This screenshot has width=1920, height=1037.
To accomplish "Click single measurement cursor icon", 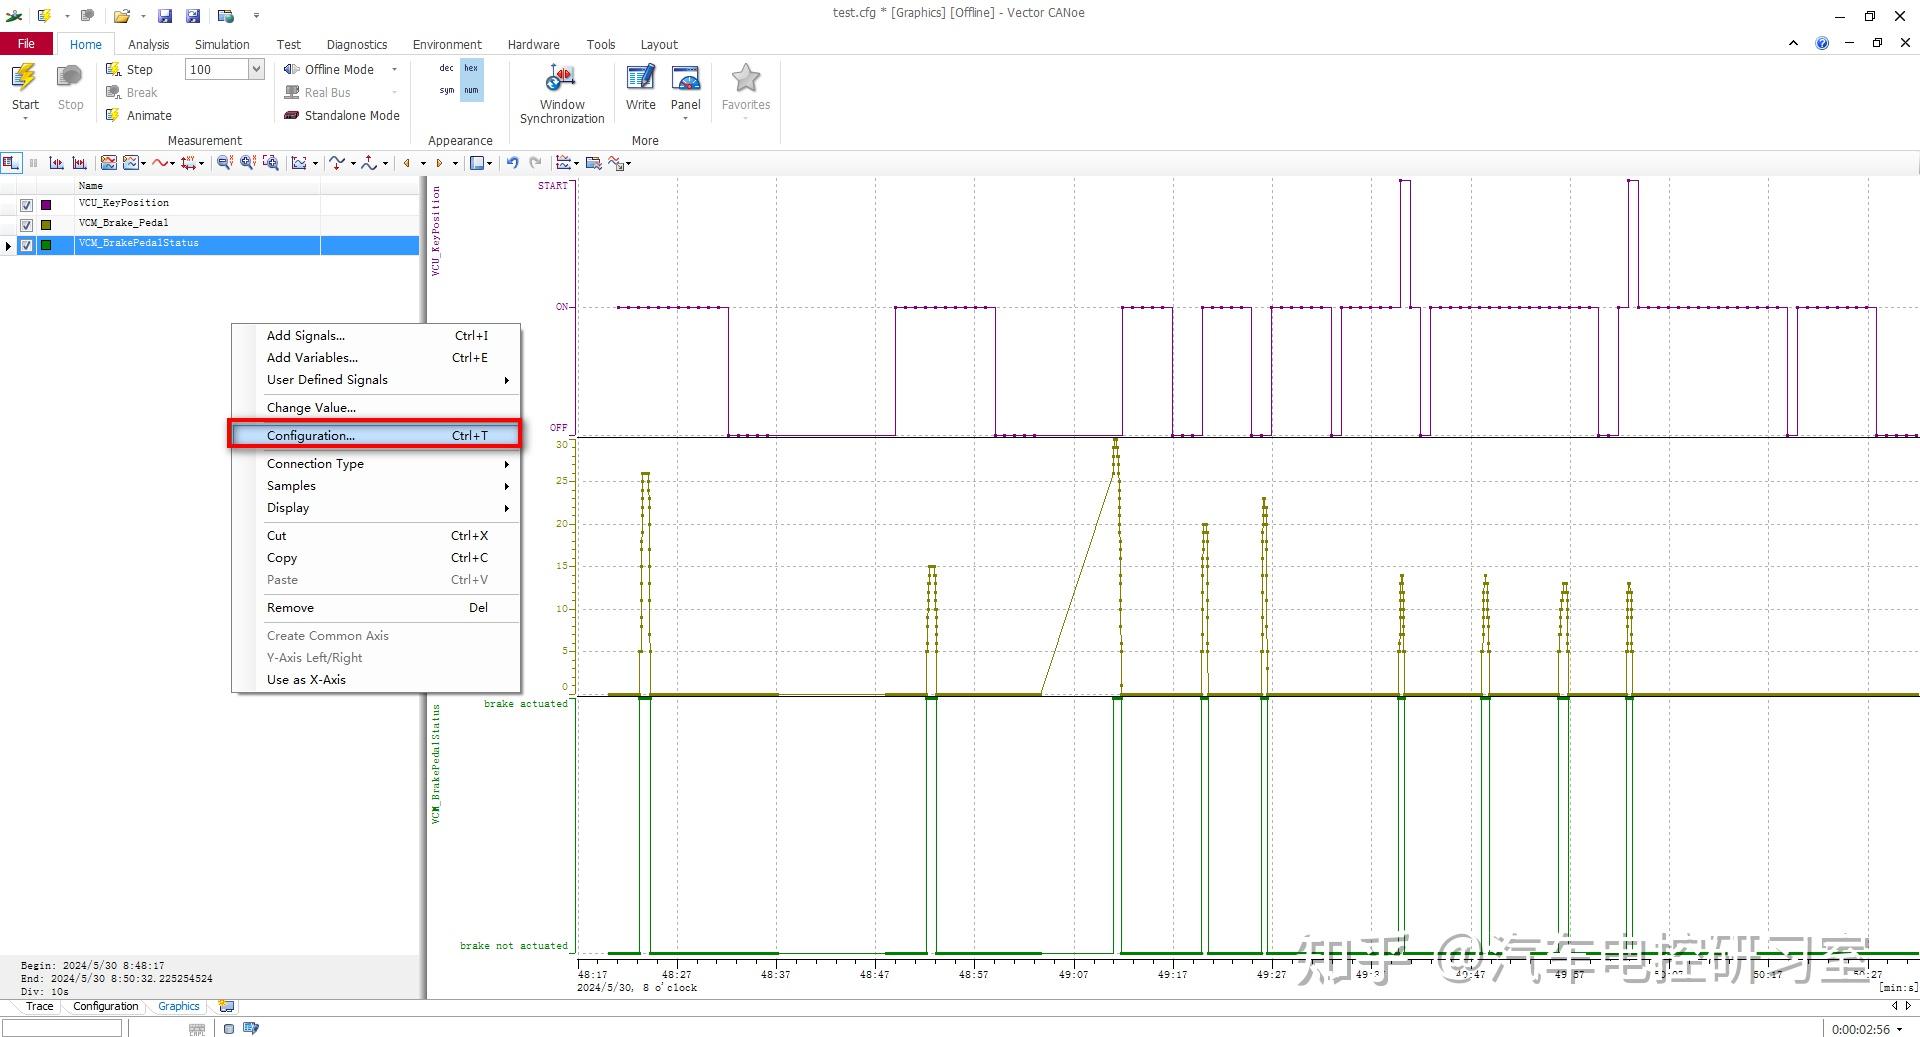I will tap(57, 163).
